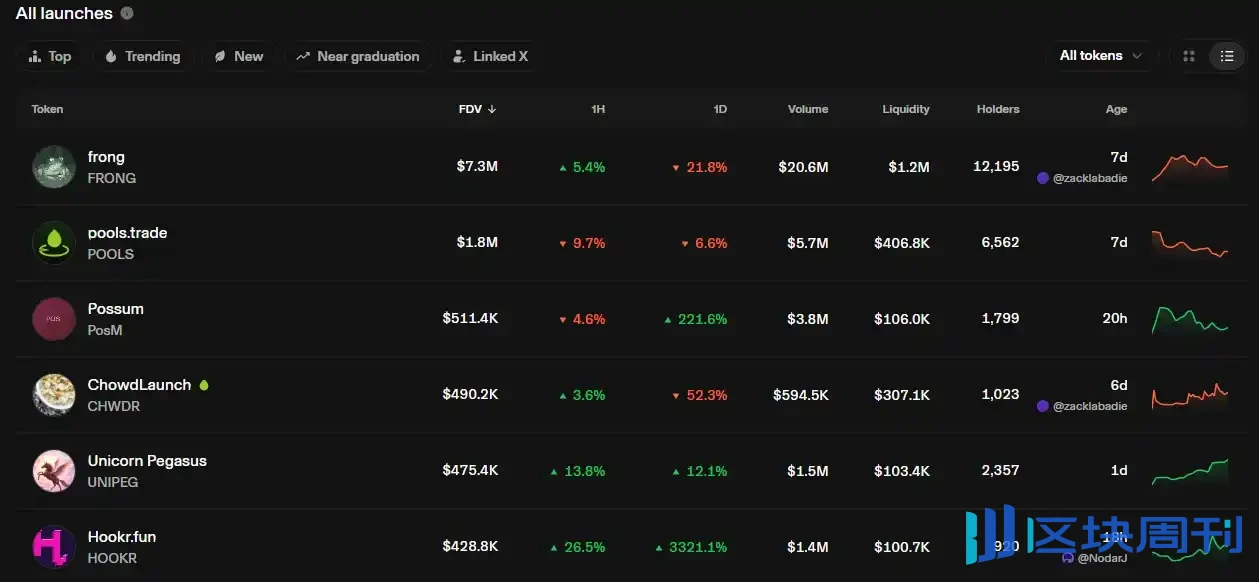Sort by 1H column header
Viewport: 1259px width, 582px height.
coord(598,109)
